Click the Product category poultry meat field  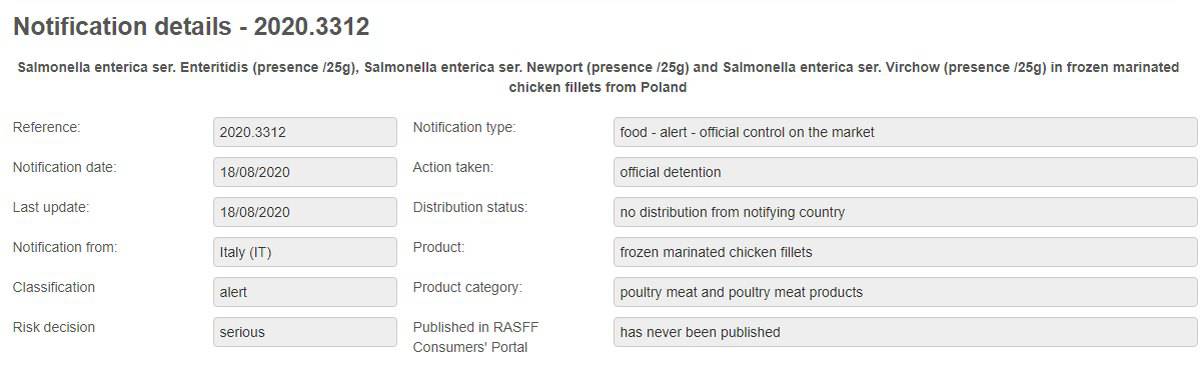pos(905,292)
